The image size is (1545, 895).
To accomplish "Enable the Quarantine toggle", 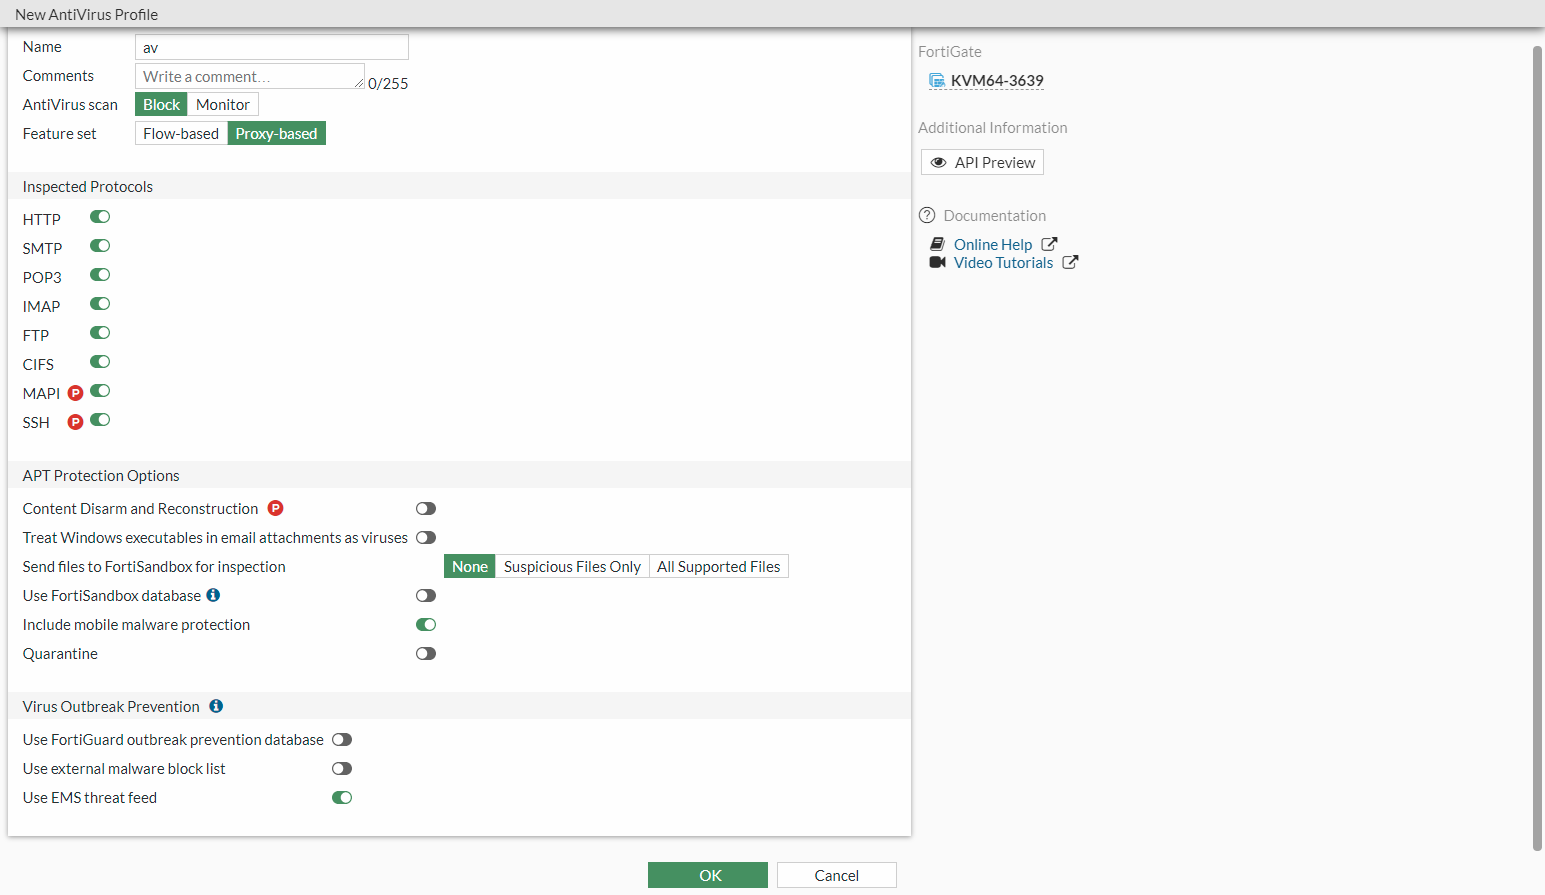I will [426, 653].
